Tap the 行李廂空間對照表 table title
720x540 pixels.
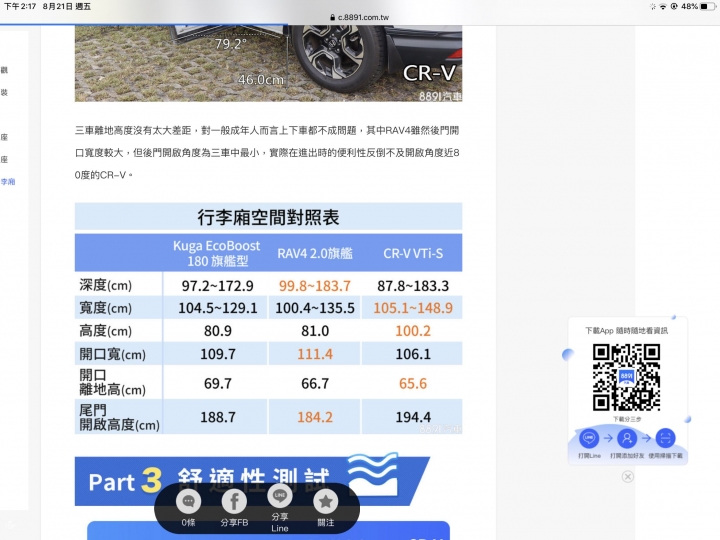pos(268,217)
